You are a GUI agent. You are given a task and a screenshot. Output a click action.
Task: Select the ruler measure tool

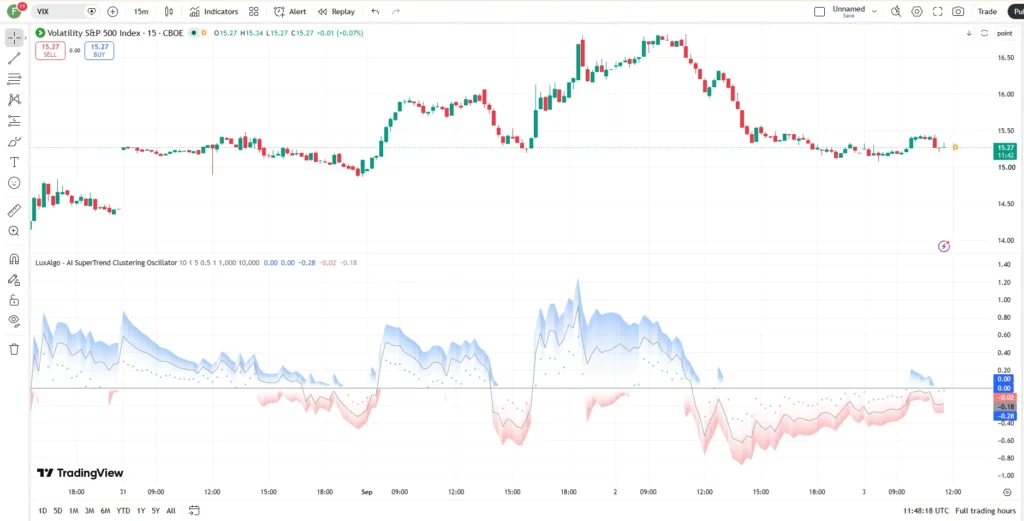click(14, 210)
